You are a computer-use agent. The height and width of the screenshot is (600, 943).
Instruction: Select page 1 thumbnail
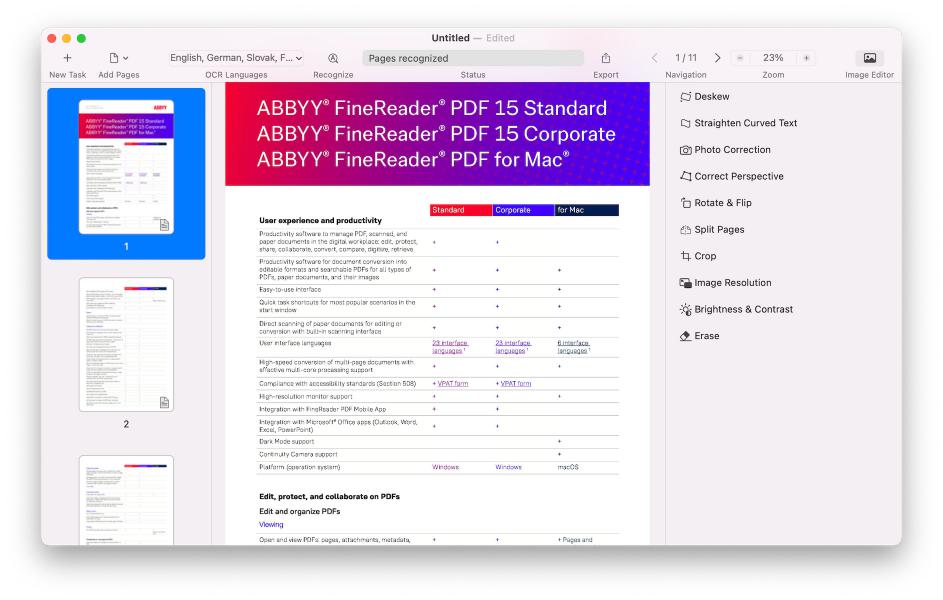coord(126,167)
